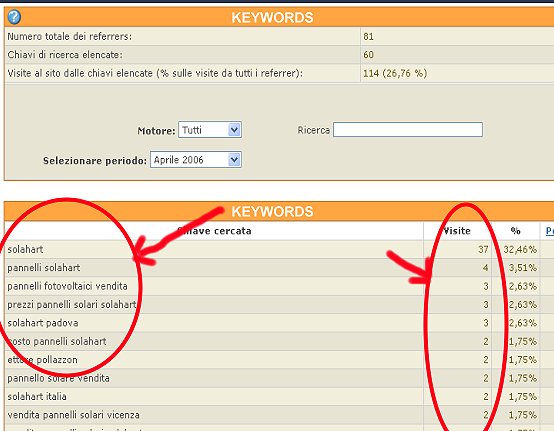Click the 37 visits value for solahart

coord(483,249)
